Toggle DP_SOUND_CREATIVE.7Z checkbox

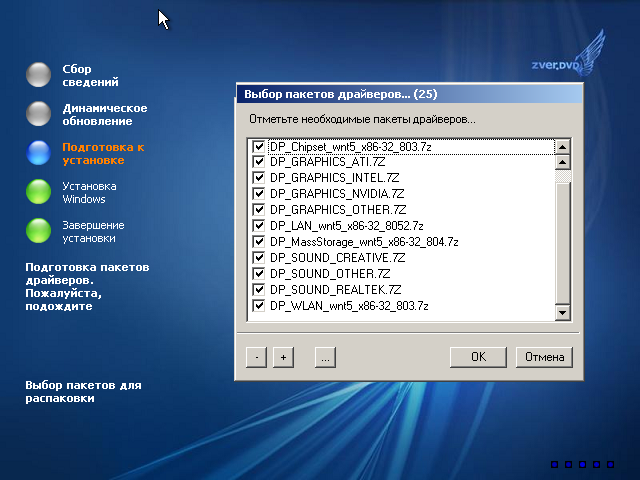click(x=258, y=258)
